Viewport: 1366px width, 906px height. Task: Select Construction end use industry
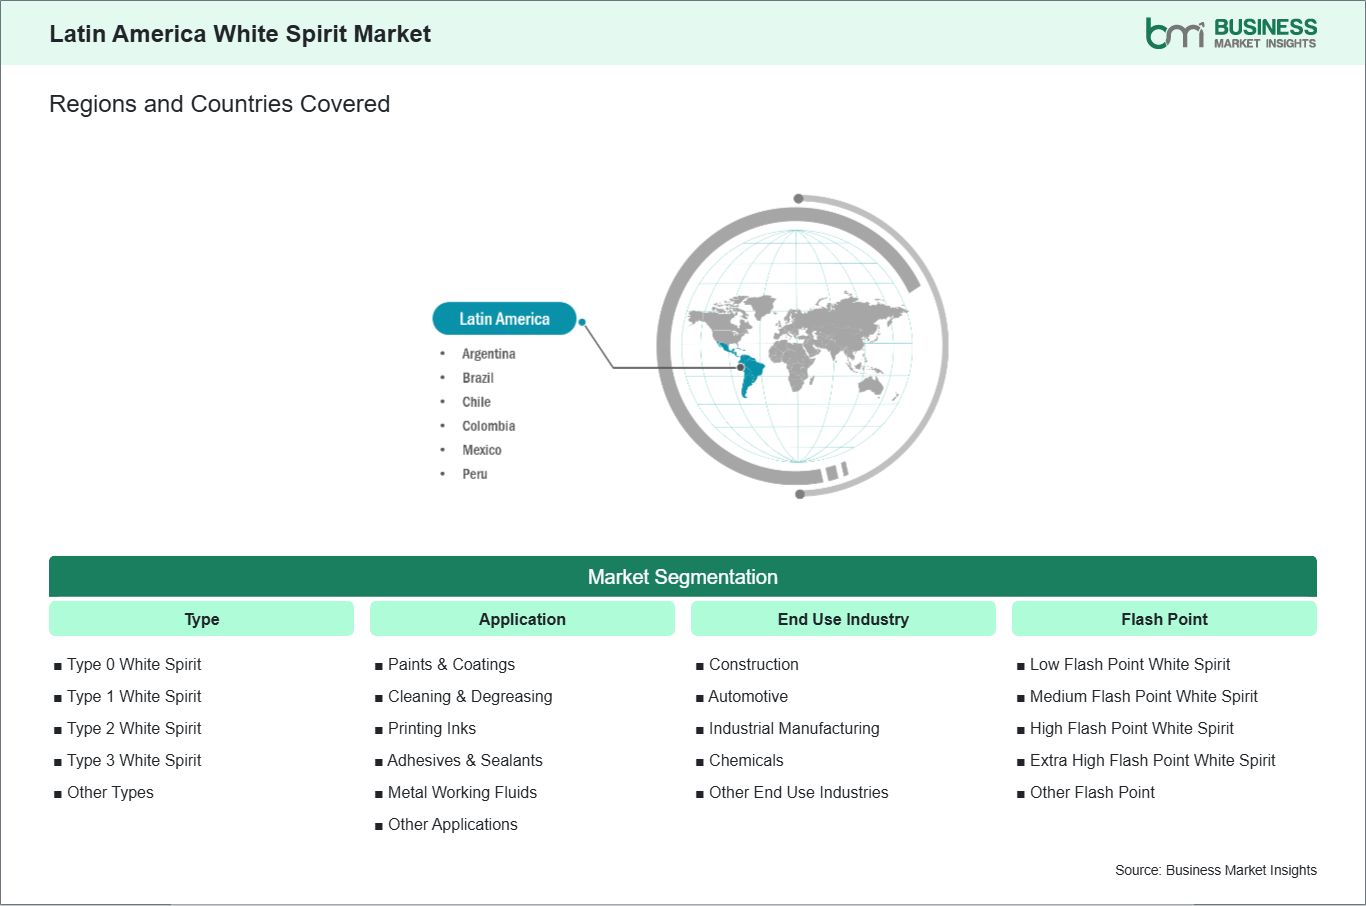pyautogui.click(x=753, y=664)
